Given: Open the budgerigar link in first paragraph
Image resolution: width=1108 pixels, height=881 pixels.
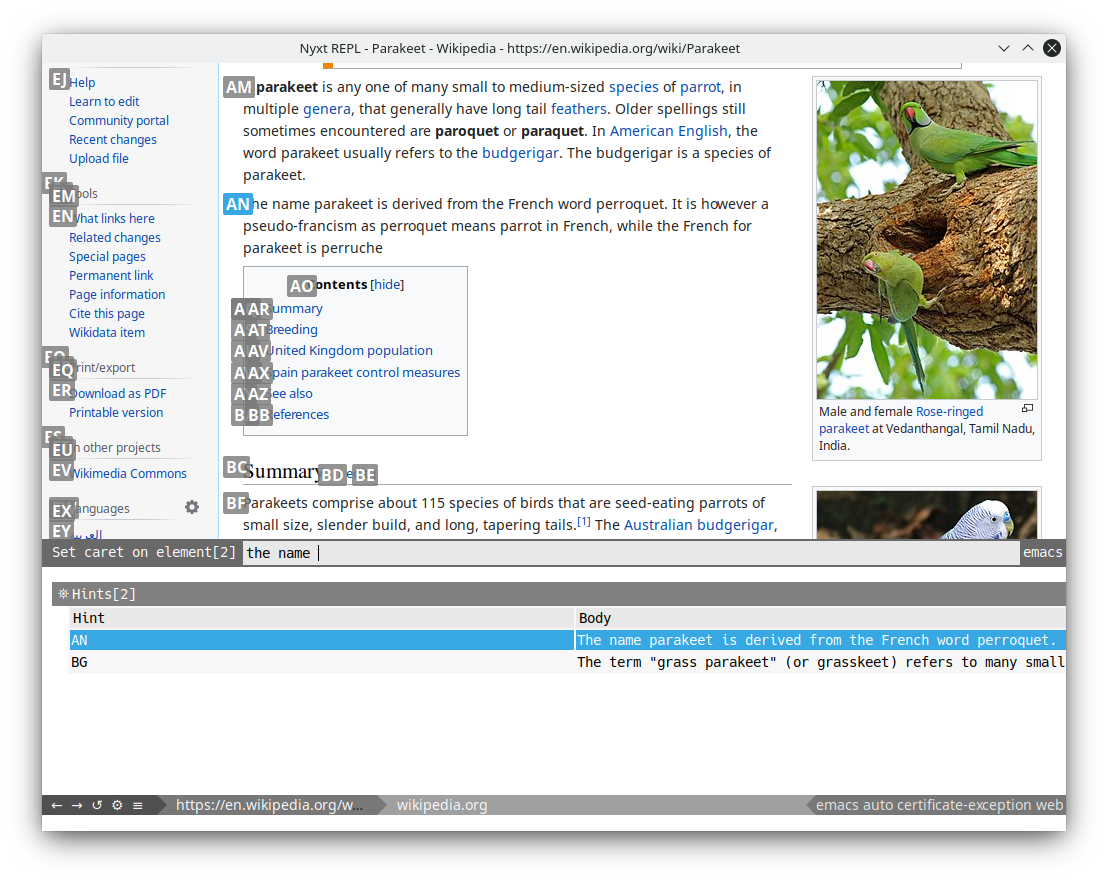Looking at the screenshot, I should [x=520, y=153].
